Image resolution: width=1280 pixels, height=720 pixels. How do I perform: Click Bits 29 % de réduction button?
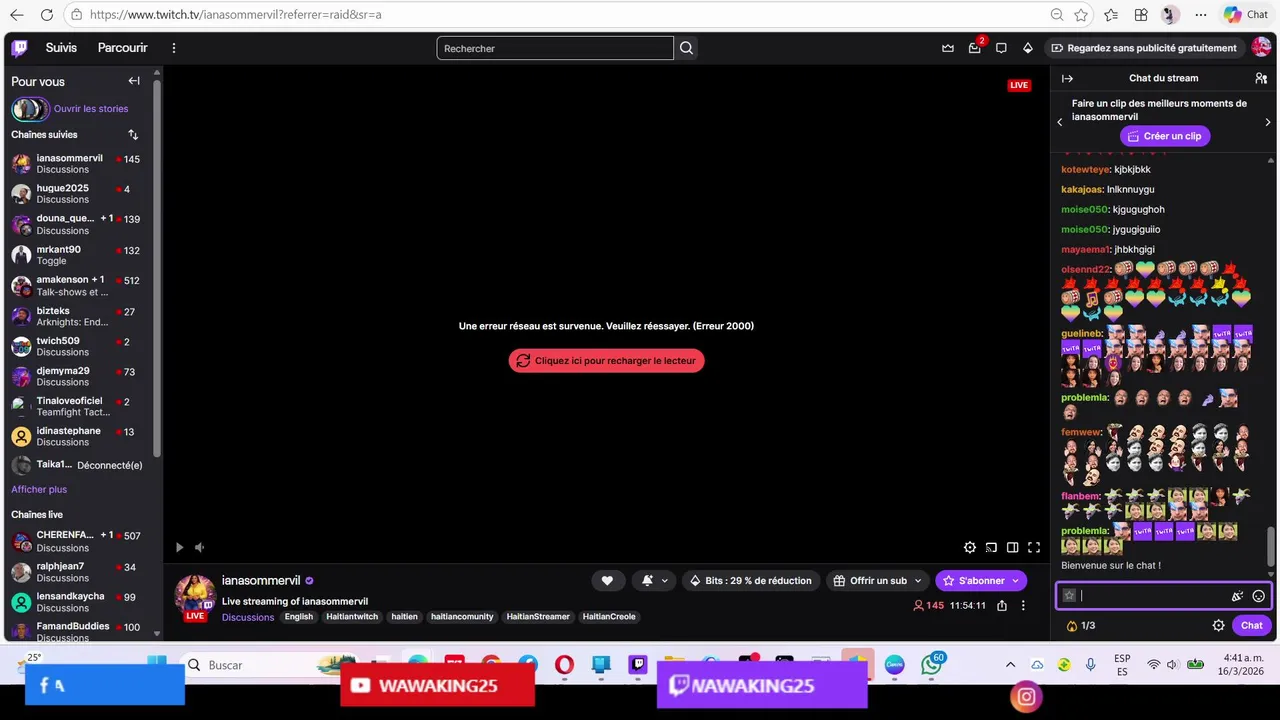coord(750,580)
